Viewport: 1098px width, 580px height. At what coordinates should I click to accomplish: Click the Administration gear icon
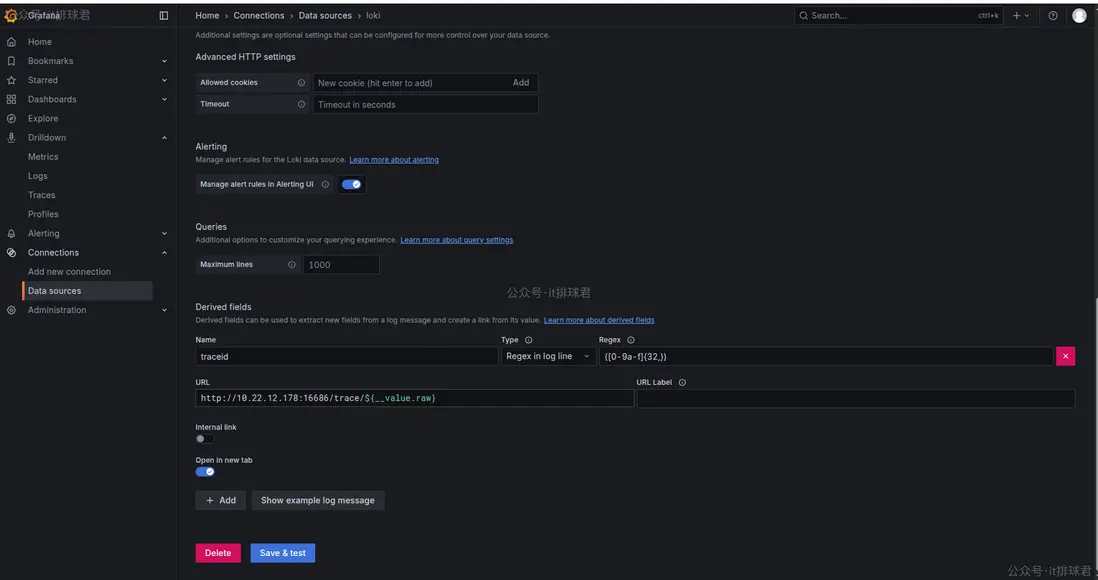pos(11,310)
